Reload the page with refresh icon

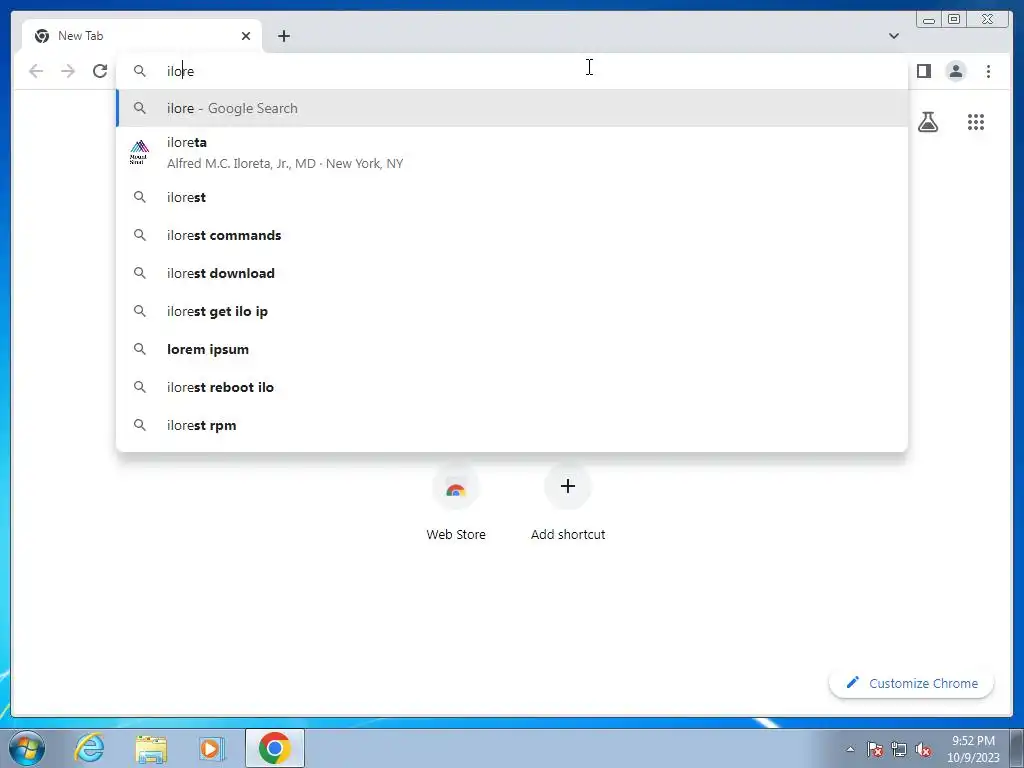(100, 71)
